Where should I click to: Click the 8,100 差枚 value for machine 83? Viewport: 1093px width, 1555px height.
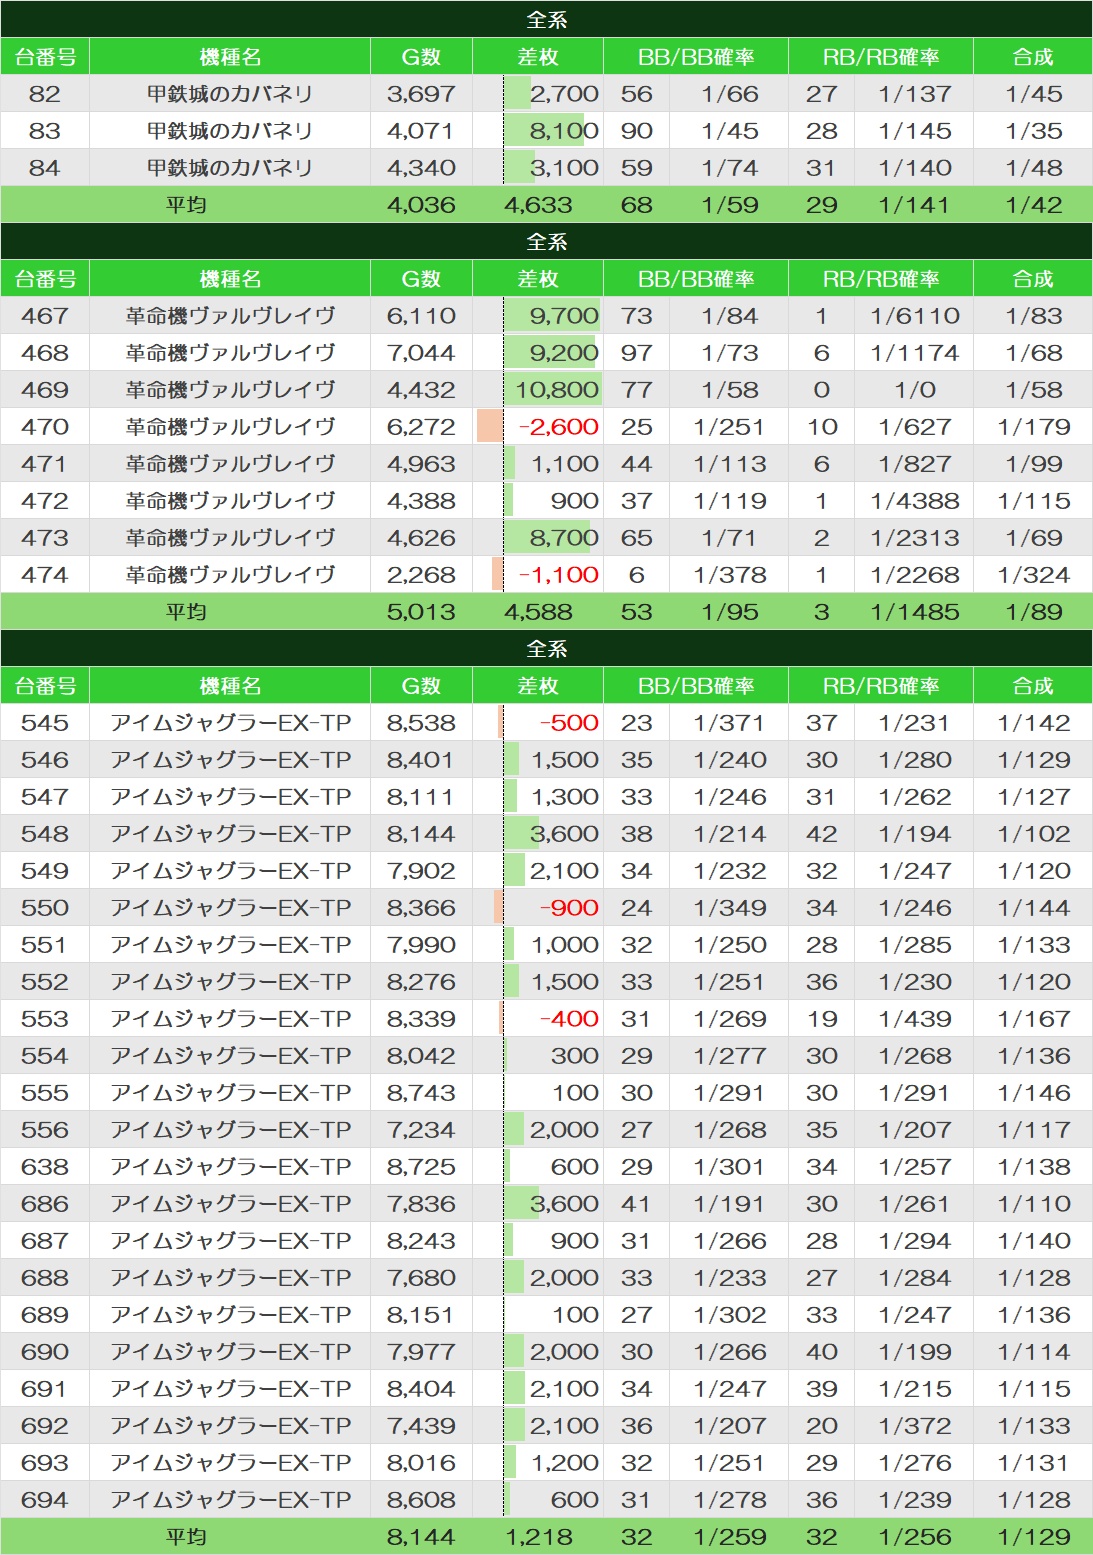(x=564, y=131)
